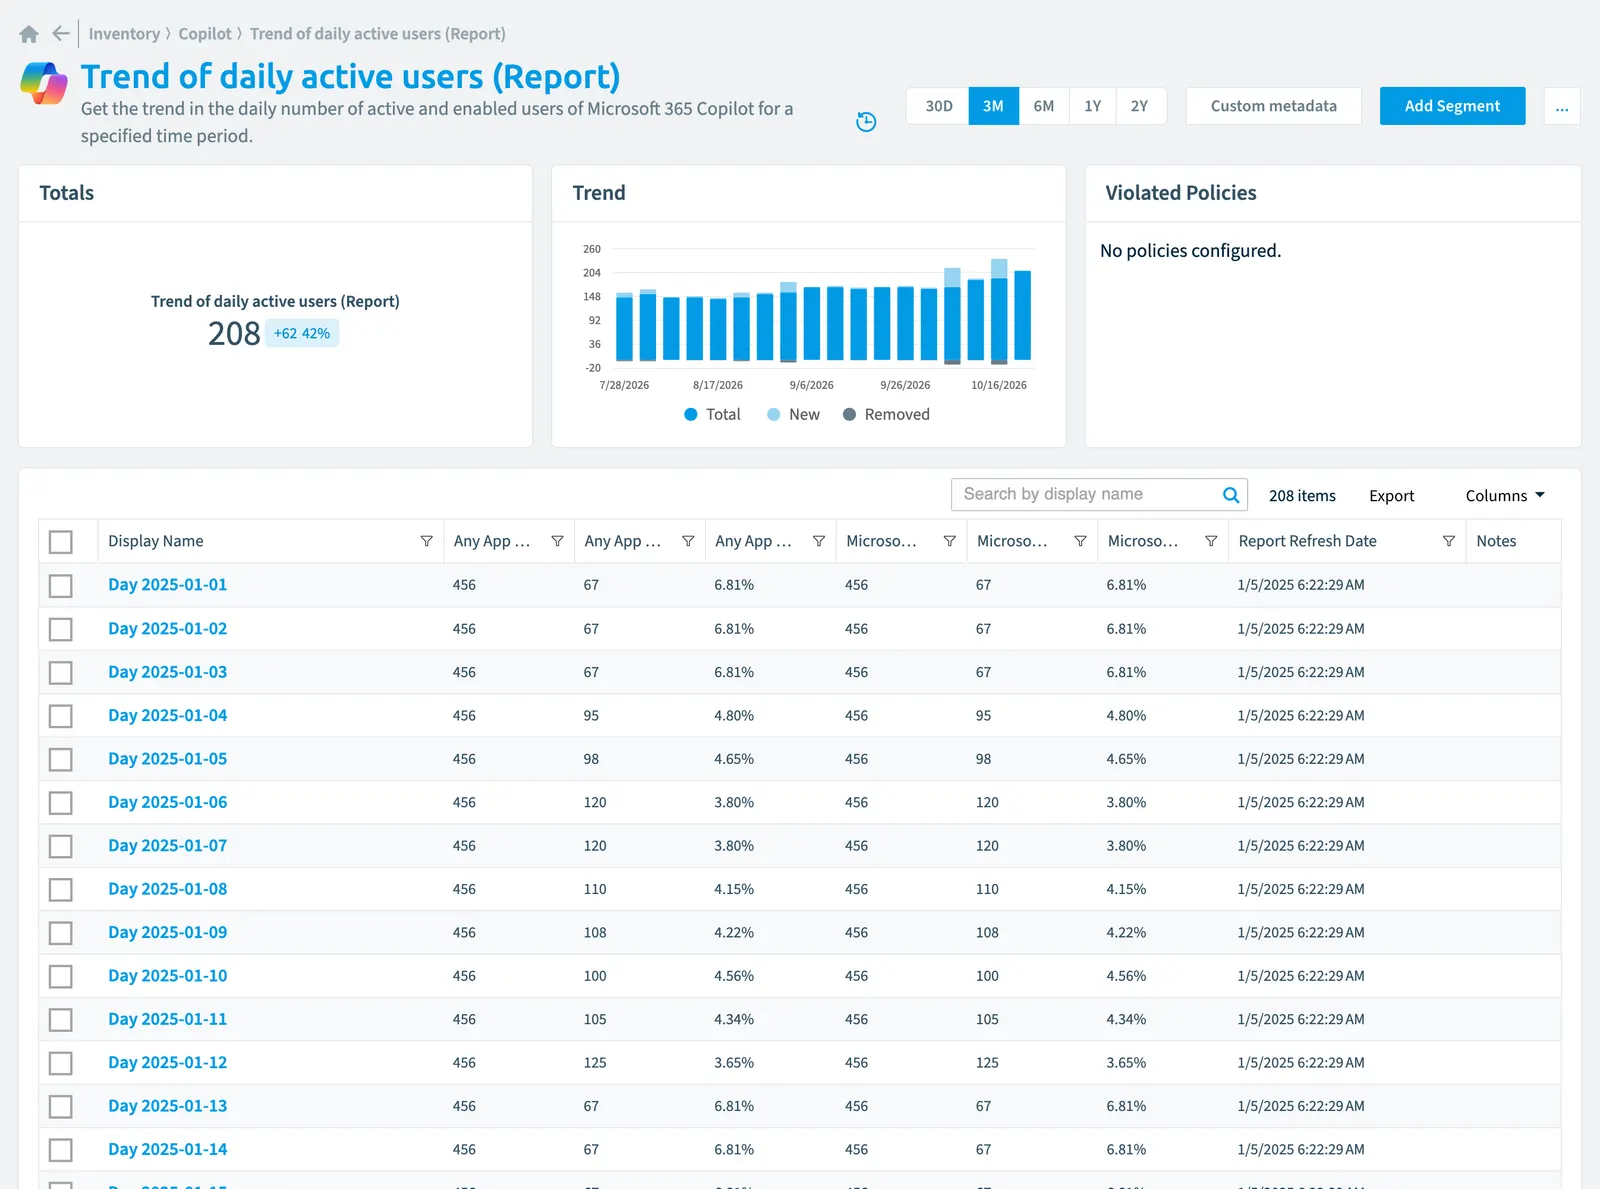This screenshot has width=1600, height=1189.
Task: Sort by Report Refresh Date header
Action: coord(1307,541)
